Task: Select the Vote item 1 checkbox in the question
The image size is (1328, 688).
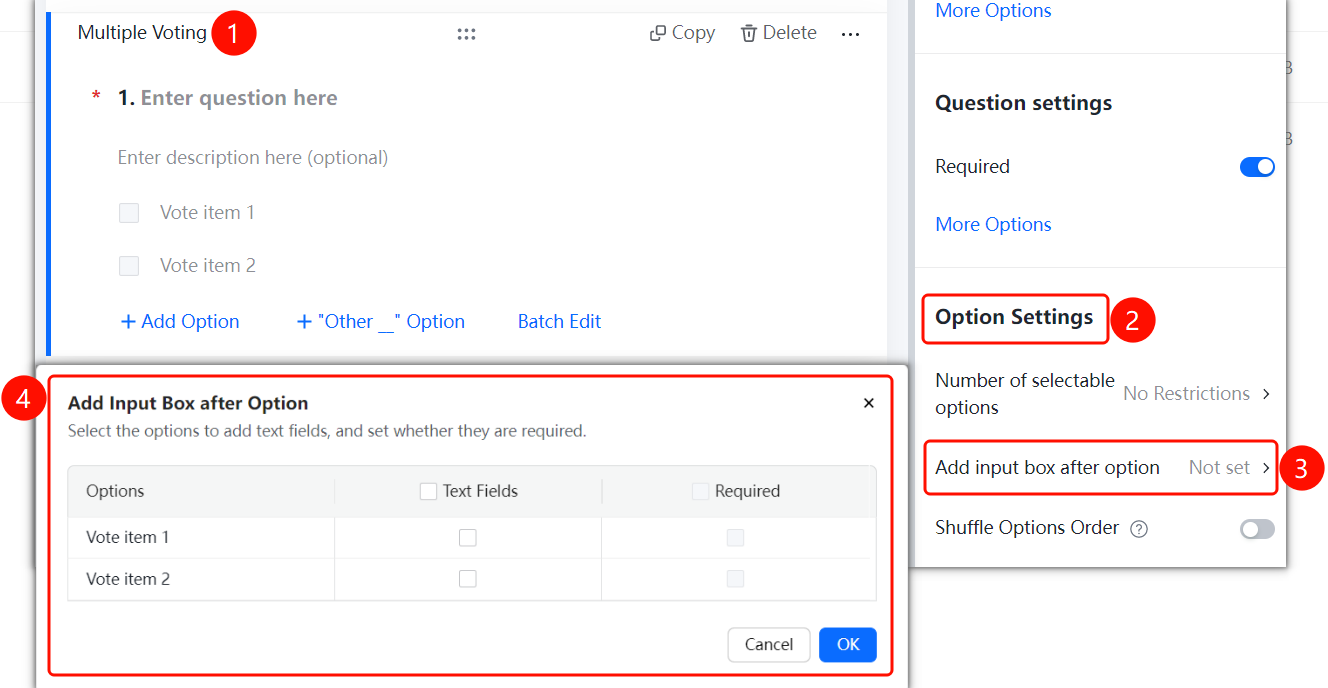Action: [129, 213]
